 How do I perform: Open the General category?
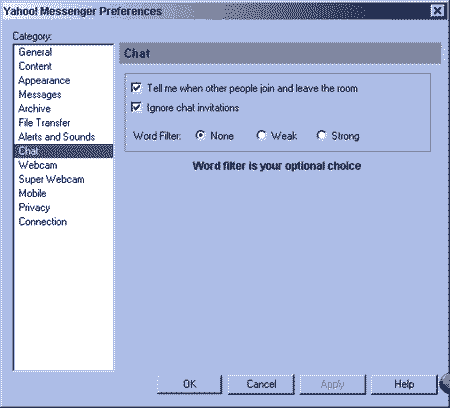pyautogui.click(x=35, y=52)
